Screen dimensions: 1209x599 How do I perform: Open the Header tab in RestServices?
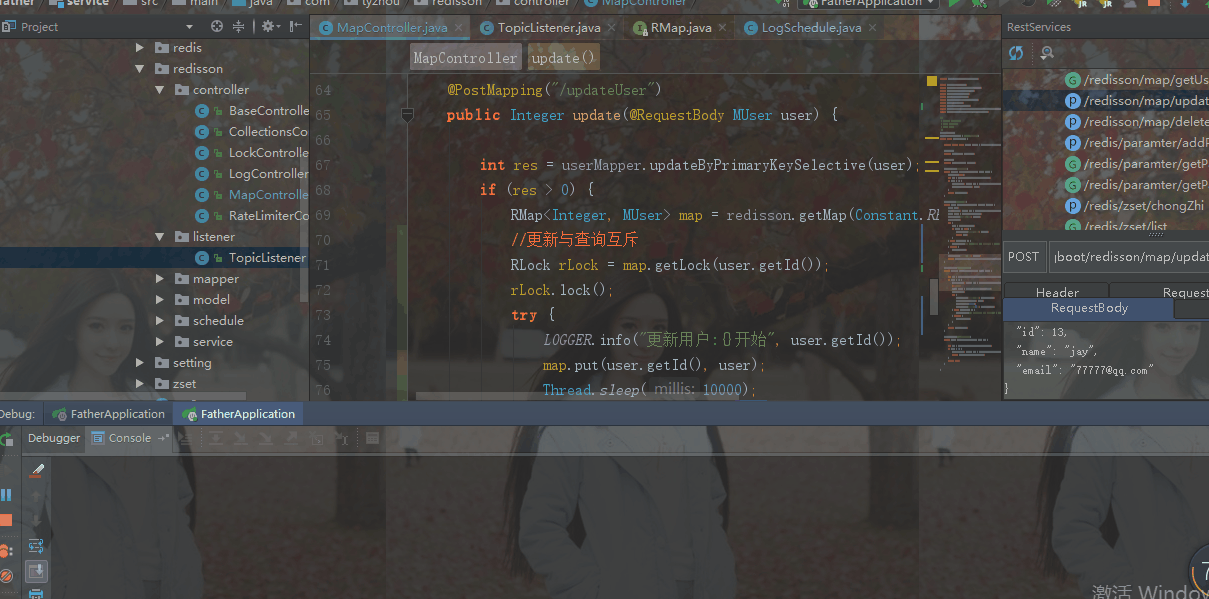click(1057, 292)
